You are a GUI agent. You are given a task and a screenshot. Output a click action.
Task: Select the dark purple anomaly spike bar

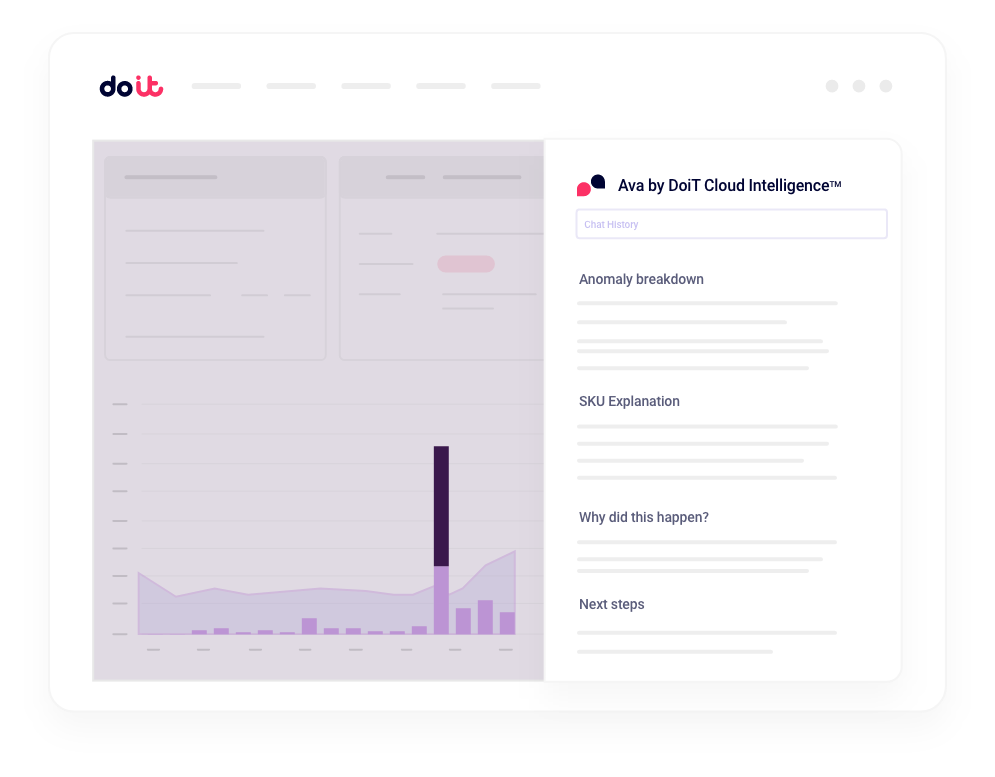(x=441, y=505)
